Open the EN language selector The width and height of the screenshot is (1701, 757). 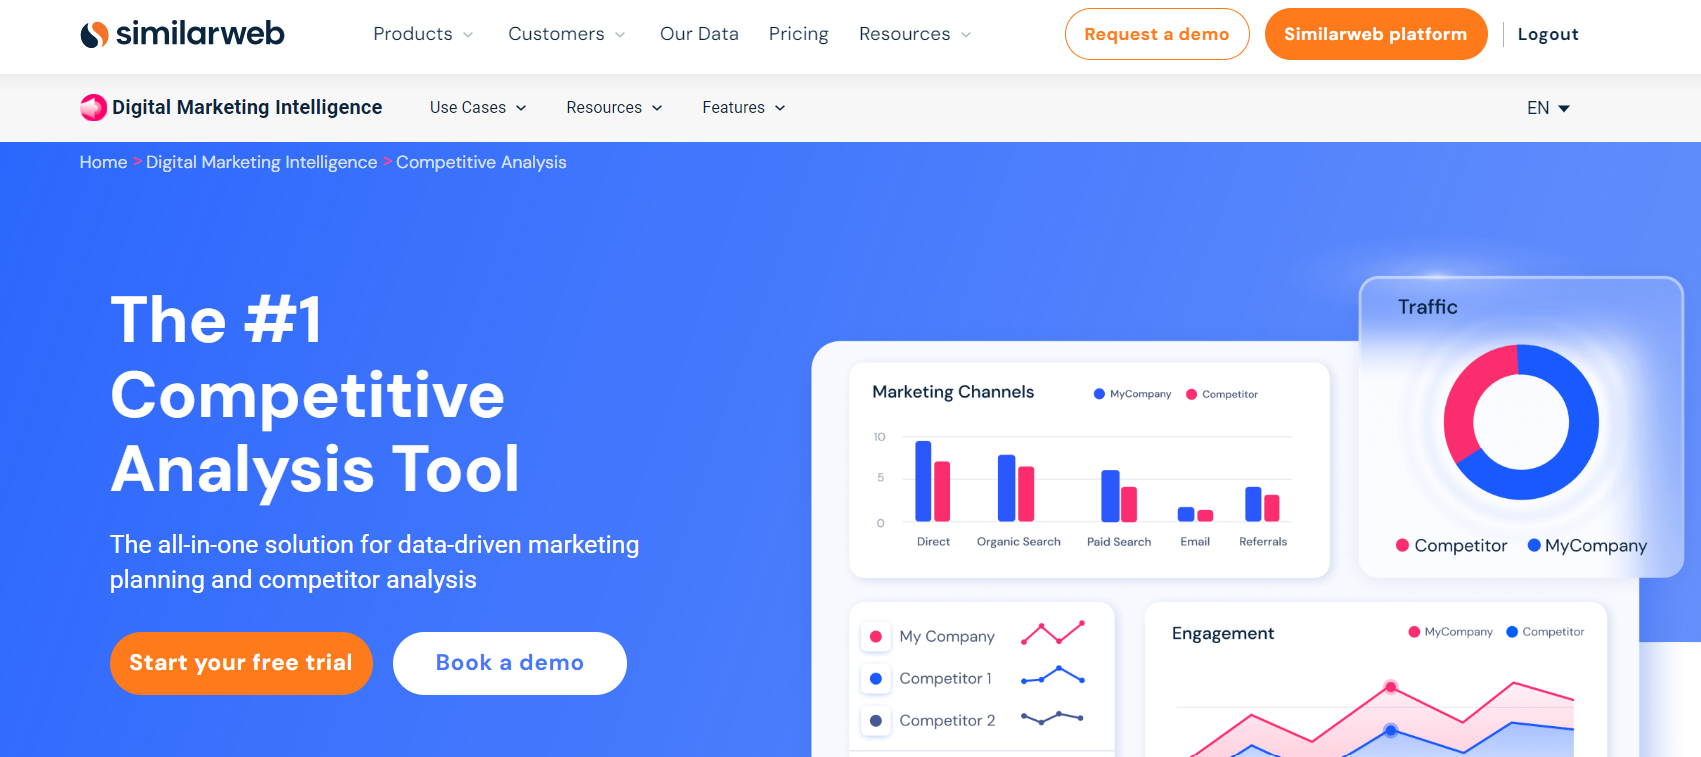click(x=1548, y=108)
